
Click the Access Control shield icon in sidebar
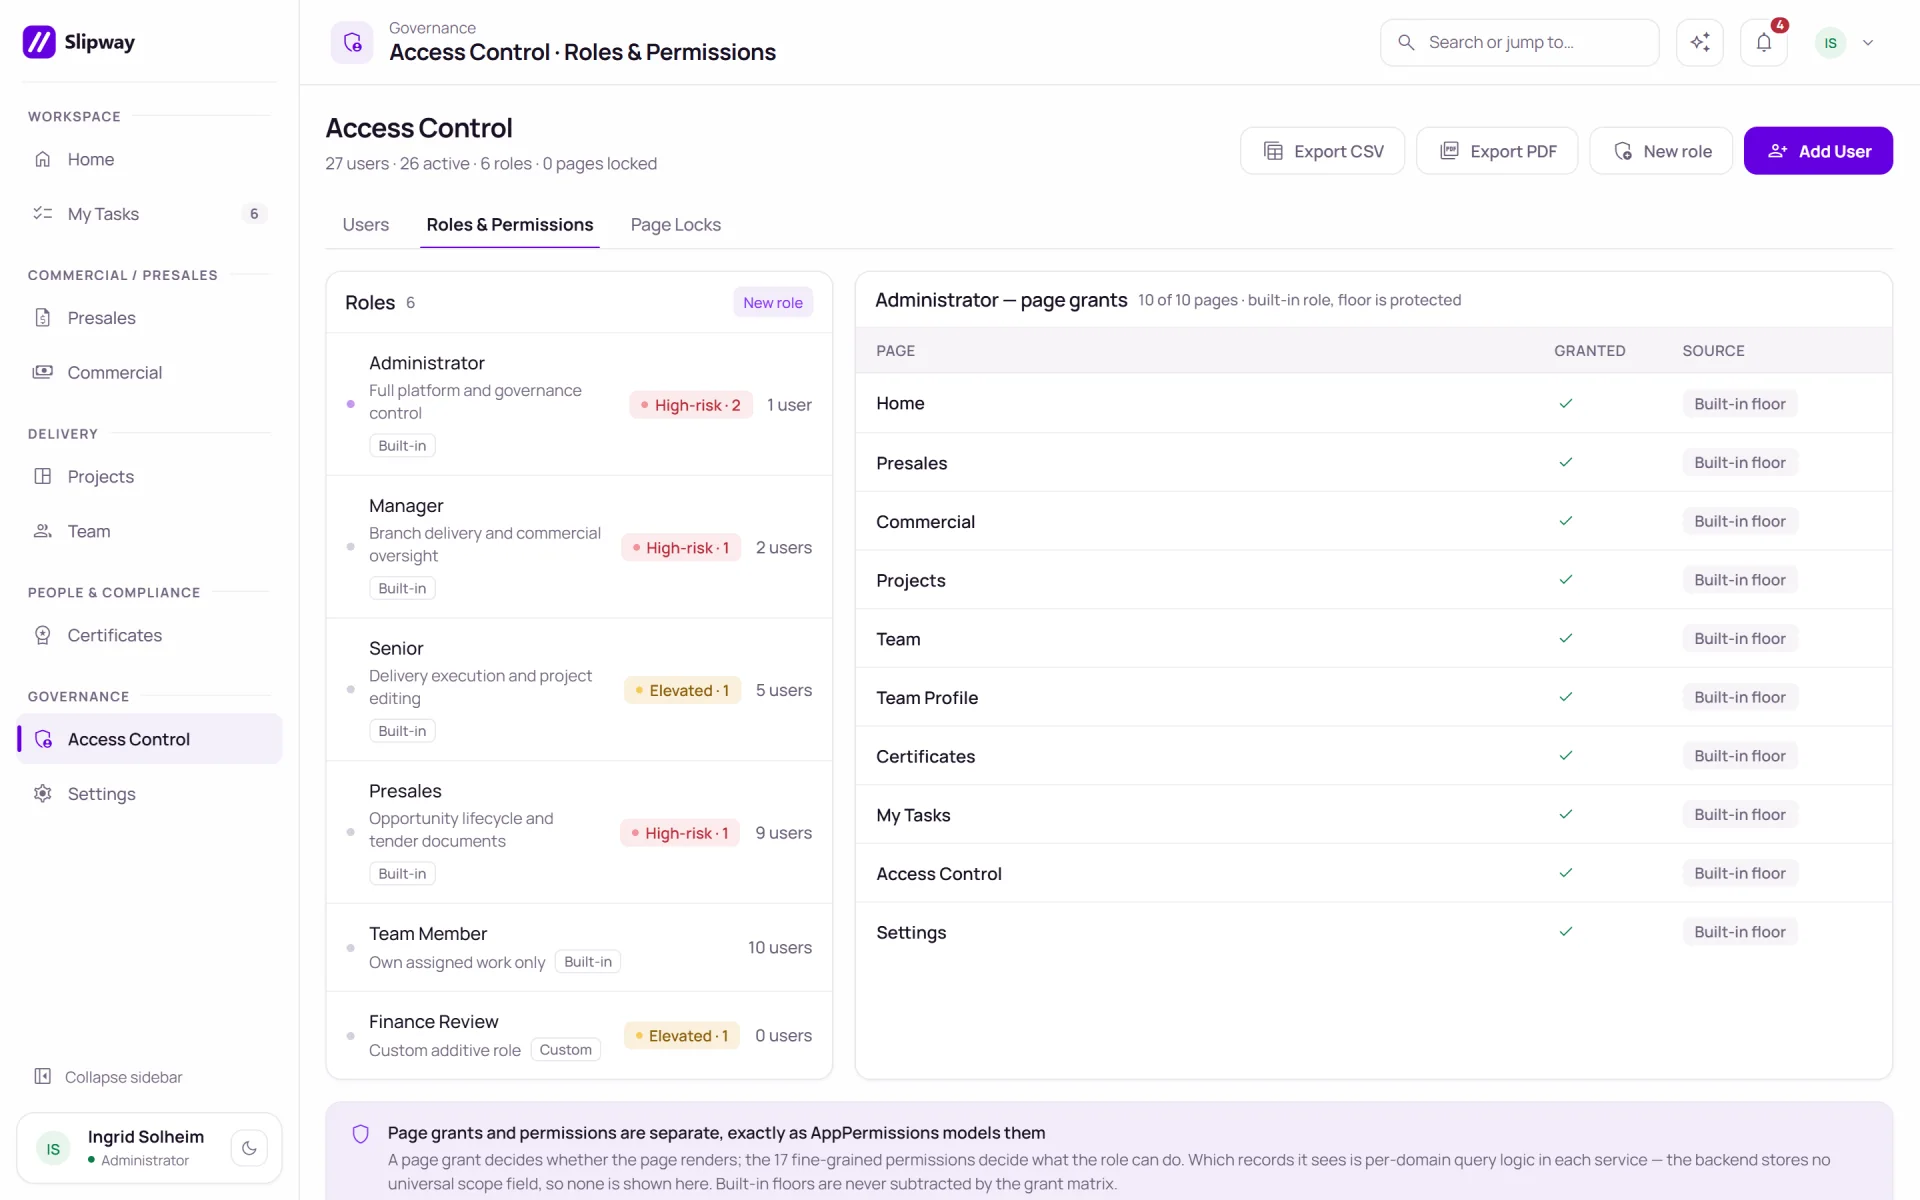tap(43, 739)
